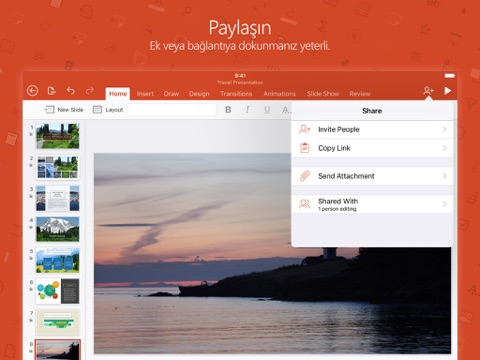
Task: Open the font color A button
Action: [x=286, y=110]
